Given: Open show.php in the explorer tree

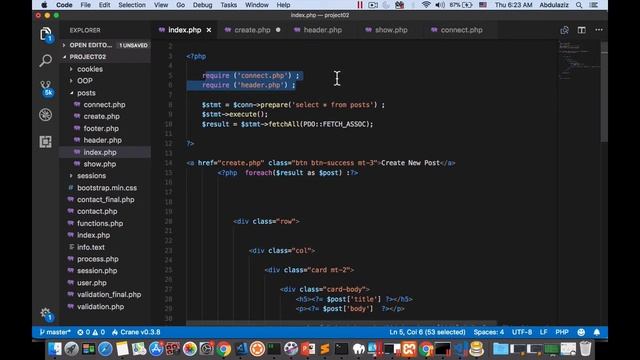Looking at the screenshot, I should [100, 164].
